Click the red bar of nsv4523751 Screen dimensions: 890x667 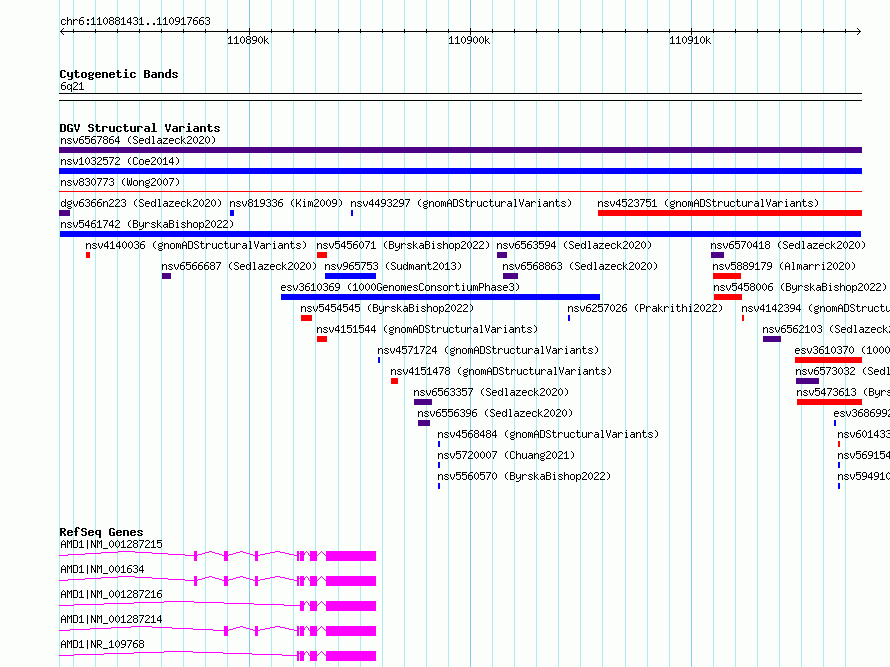[729, 213]
